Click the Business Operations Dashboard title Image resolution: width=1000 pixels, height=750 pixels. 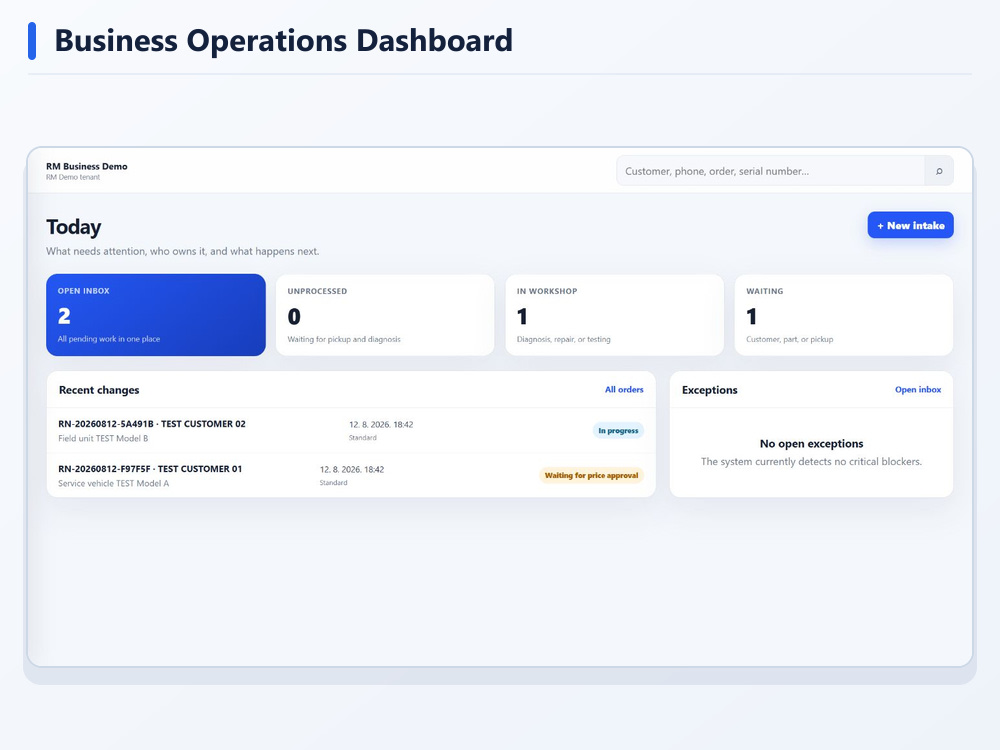point(283,41)
